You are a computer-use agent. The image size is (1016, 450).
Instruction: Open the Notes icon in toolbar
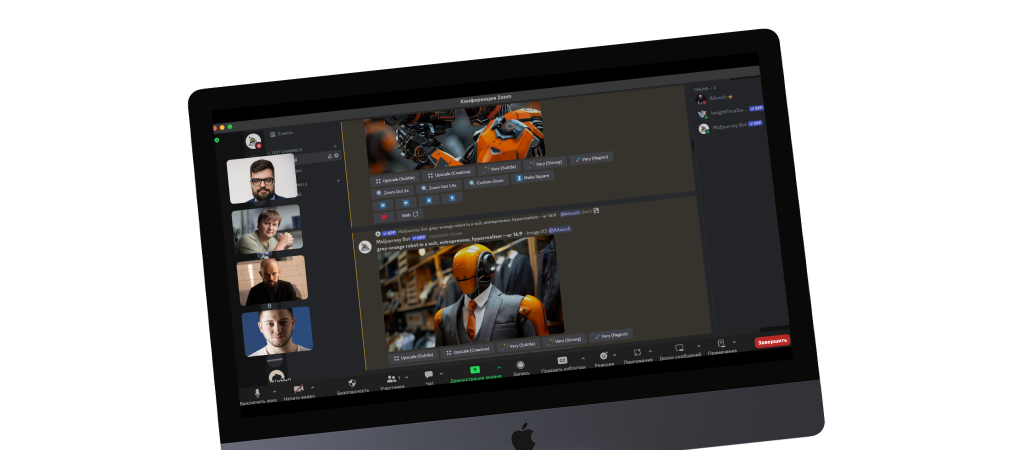pyautogui.click(x=721, y=346)
